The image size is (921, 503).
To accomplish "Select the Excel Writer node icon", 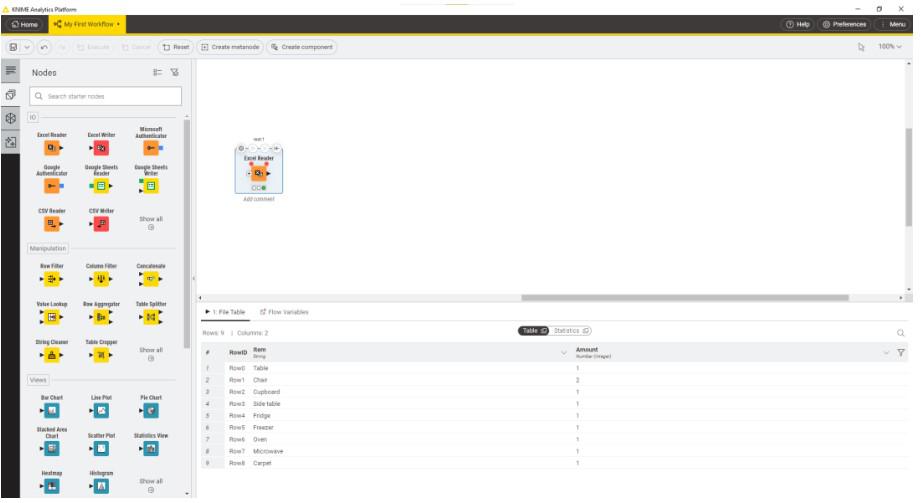I will pyautogui.click(x=101, y=147).
